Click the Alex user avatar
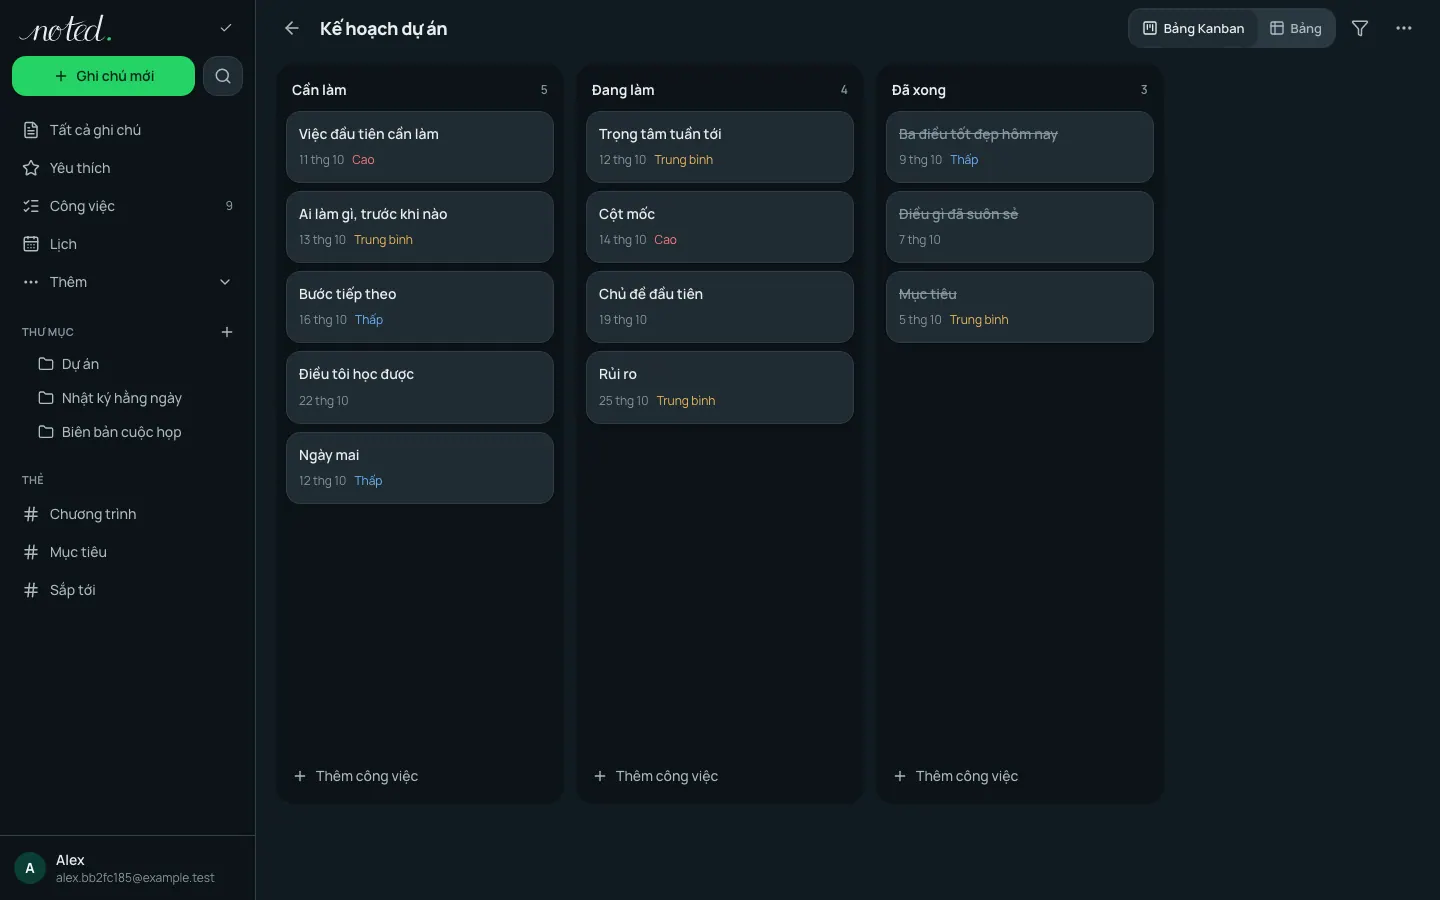This screenshot has height=900, width=1440. pyautogui.click(x=30, y=868)
